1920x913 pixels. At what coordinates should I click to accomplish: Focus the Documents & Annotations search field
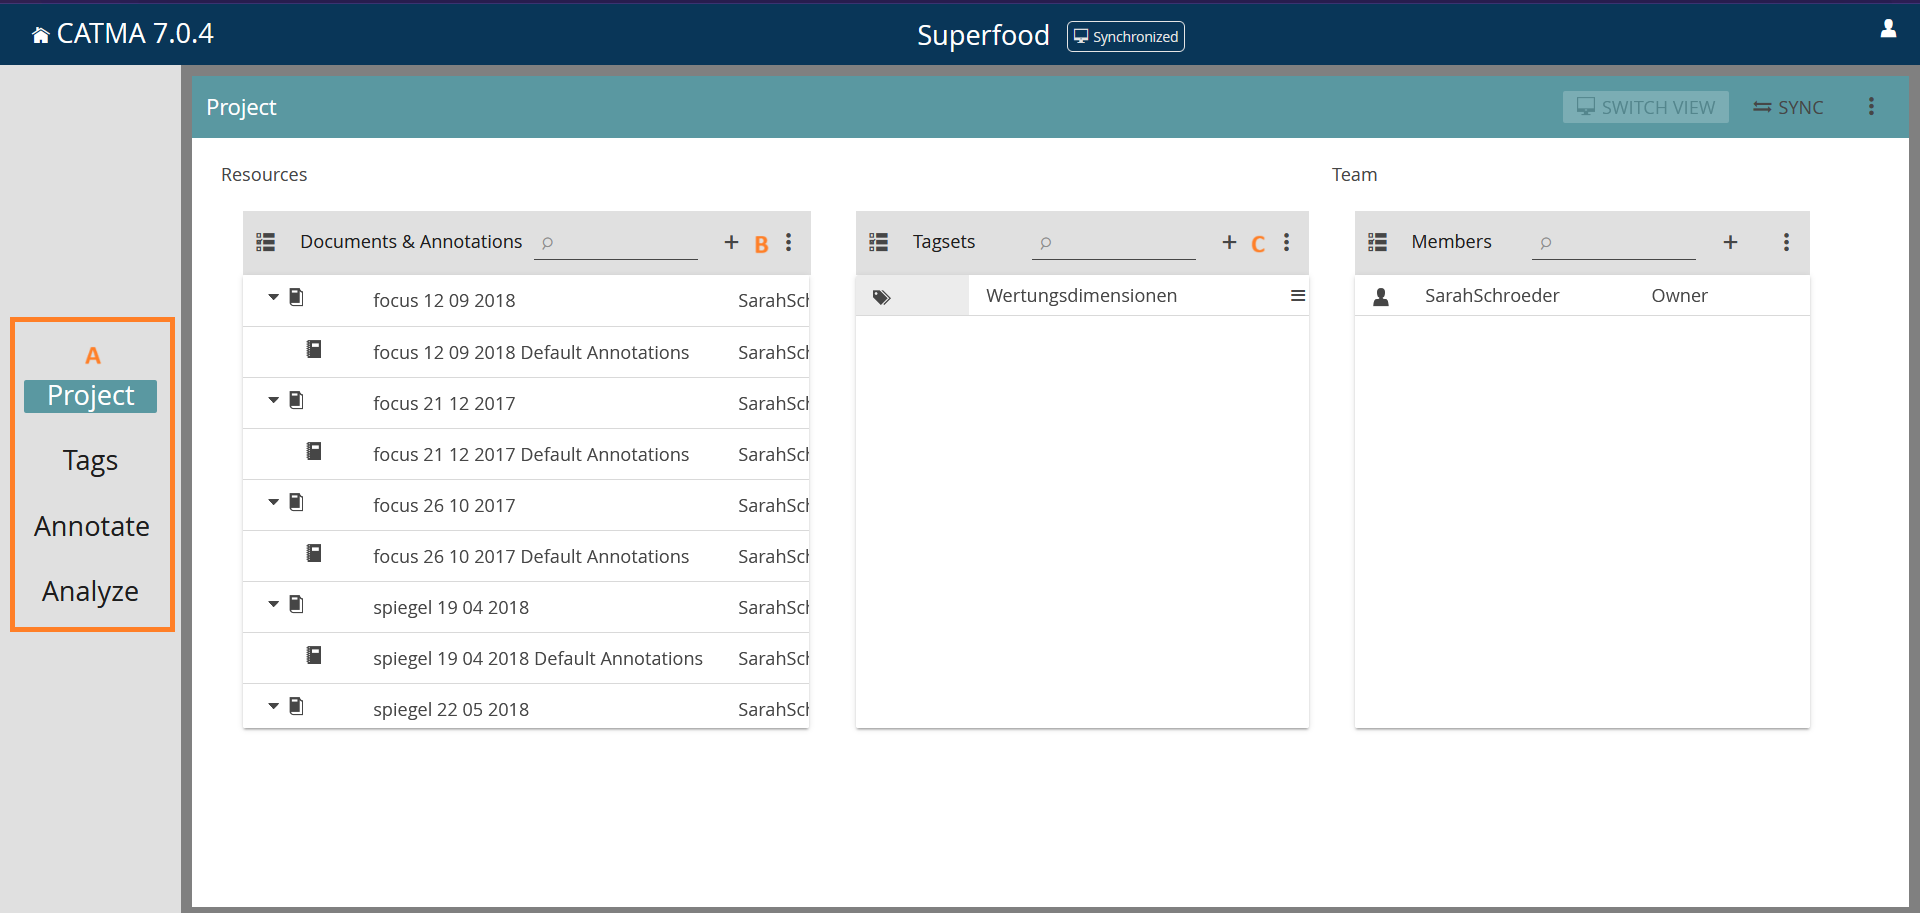click(616, 243)
